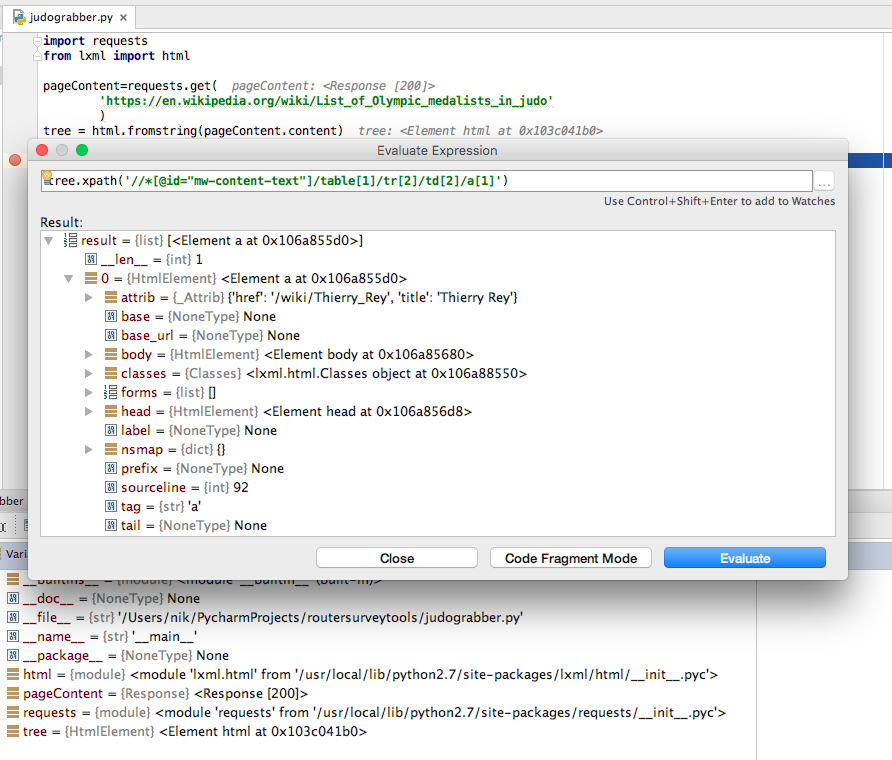Viewport: 892px width, 760px height.
Task: Click the red breakpoint circle in the editor gutter
Action: click(13, 159)
